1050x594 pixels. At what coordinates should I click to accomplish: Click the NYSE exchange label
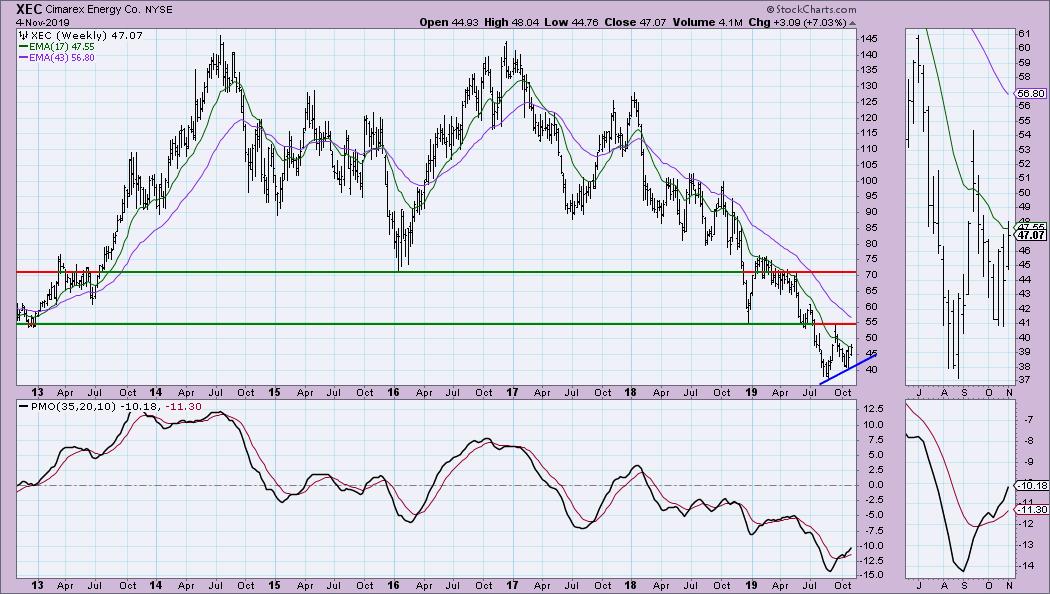pyautogui.click(x=159, y=10)
